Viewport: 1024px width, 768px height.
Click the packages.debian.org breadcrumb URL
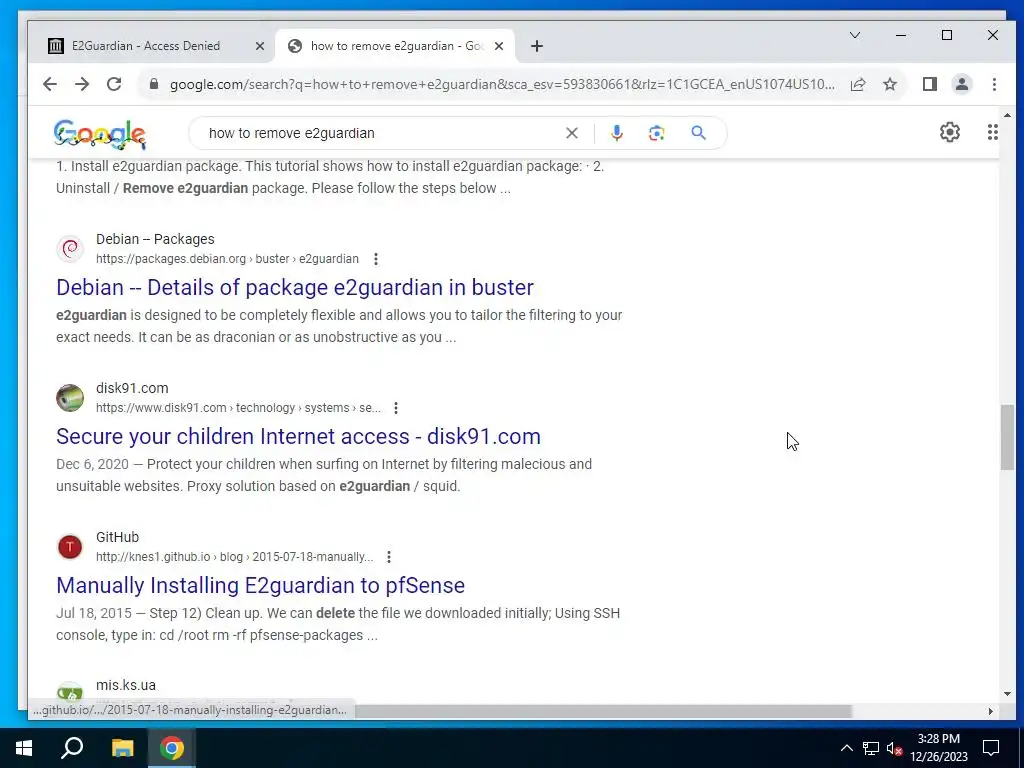click(x=227, y=259)
